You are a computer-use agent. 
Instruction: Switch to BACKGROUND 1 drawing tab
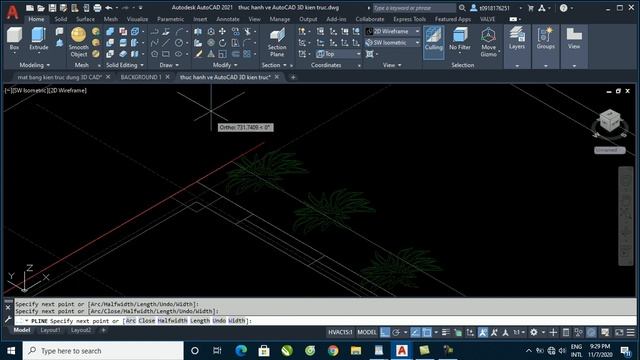141,77
